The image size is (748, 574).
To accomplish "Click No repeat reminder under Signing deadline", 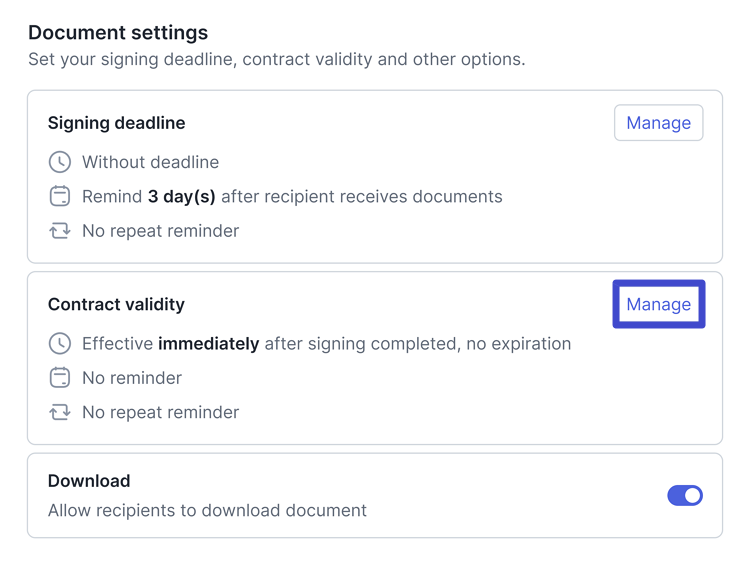I will click(x=160, y=231).
